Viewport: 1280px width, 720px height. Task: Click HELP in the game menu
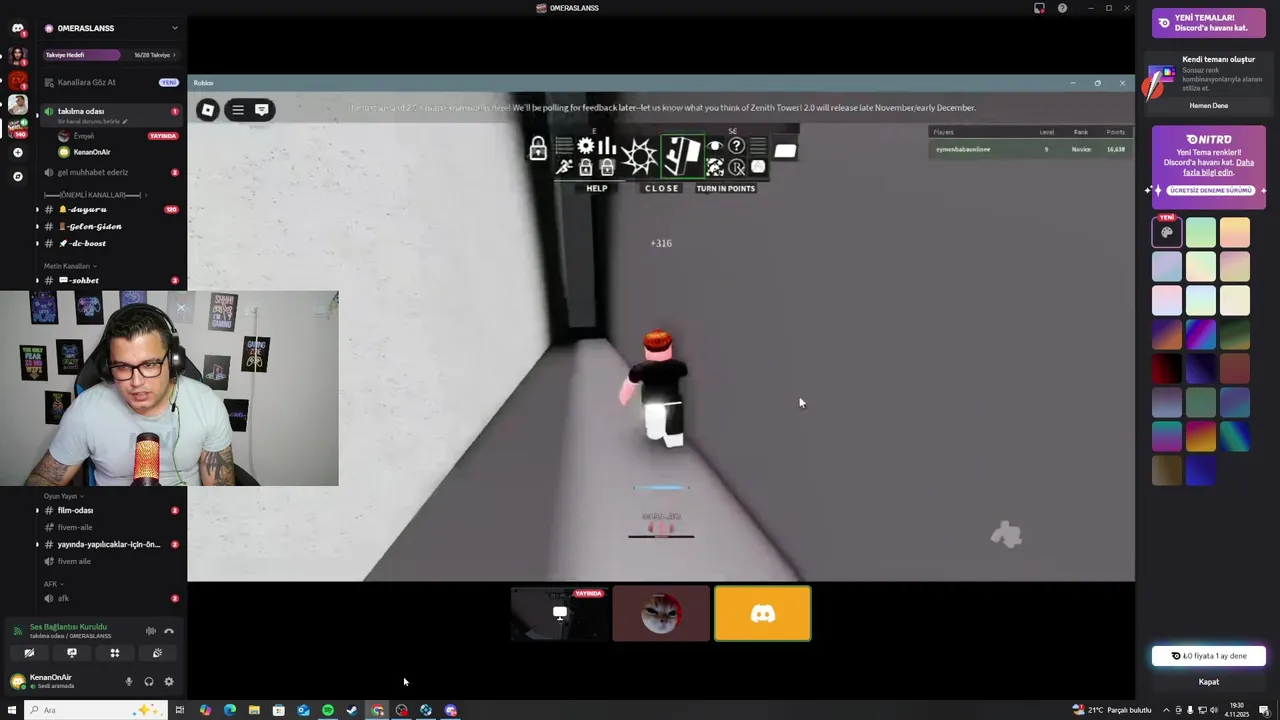[597, 188]
